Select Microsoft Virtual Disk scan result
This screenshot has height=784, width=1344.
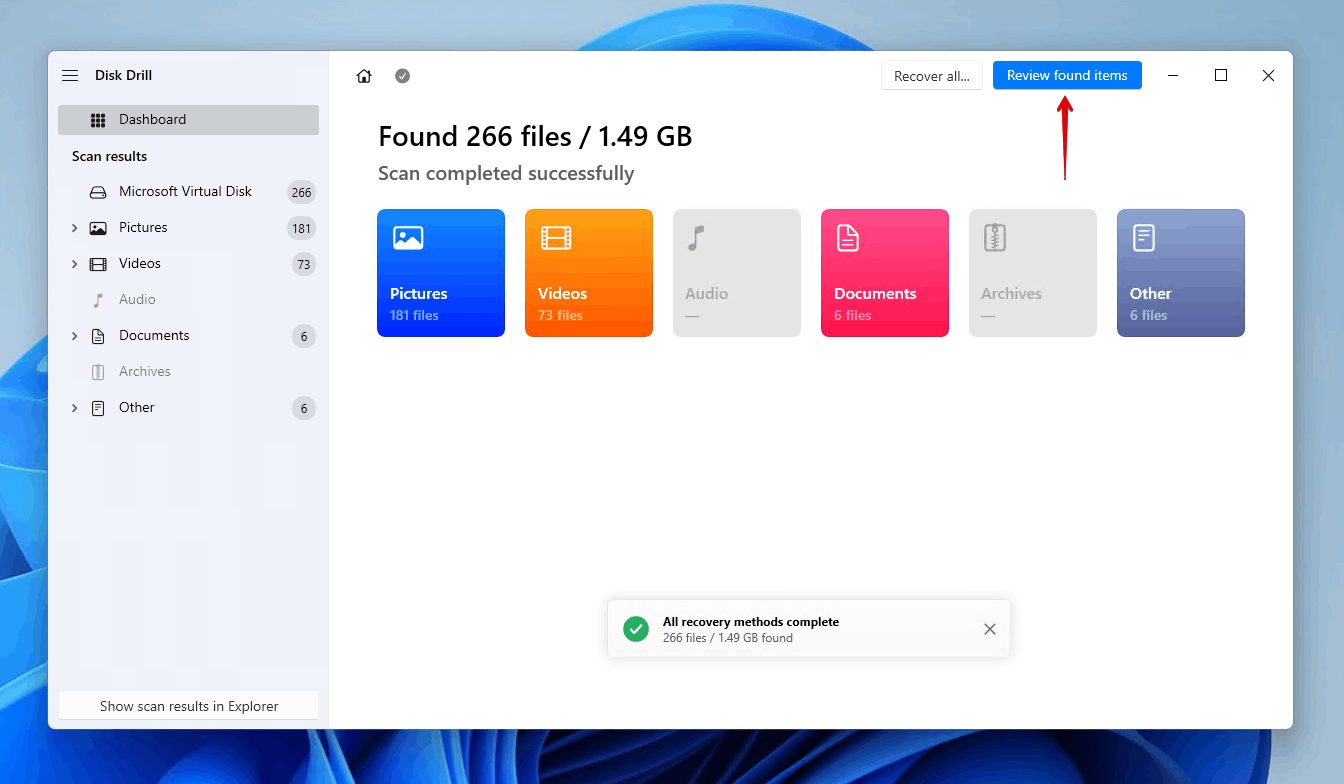pyautogui.click(x=188, y=192)
